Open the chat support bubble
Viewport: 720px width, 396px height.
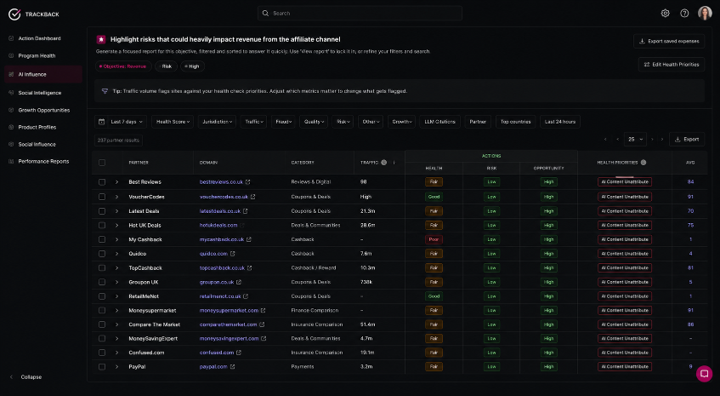pos(704,373)
